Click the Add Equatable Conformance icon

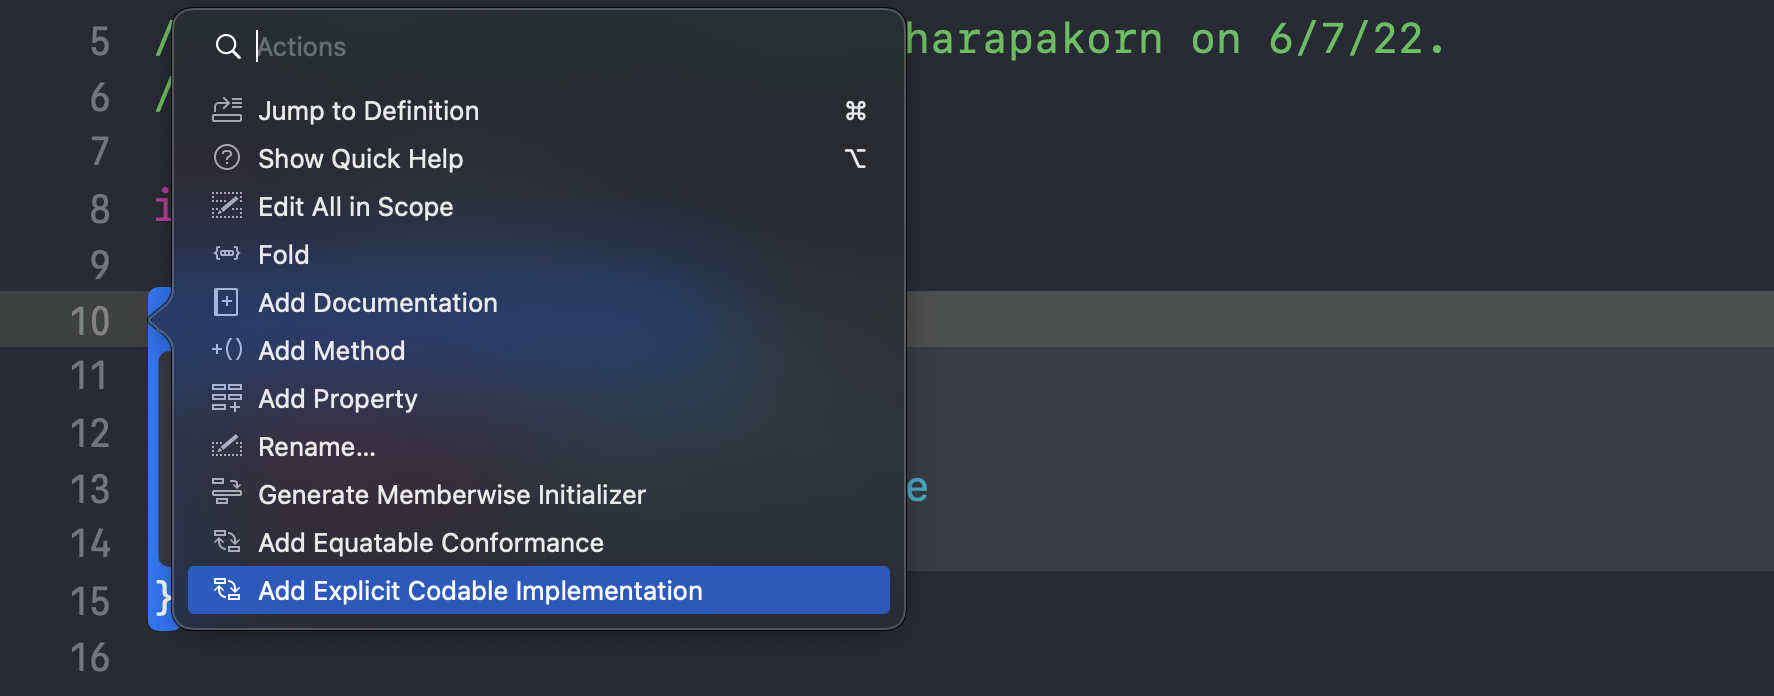coord(227,542)
